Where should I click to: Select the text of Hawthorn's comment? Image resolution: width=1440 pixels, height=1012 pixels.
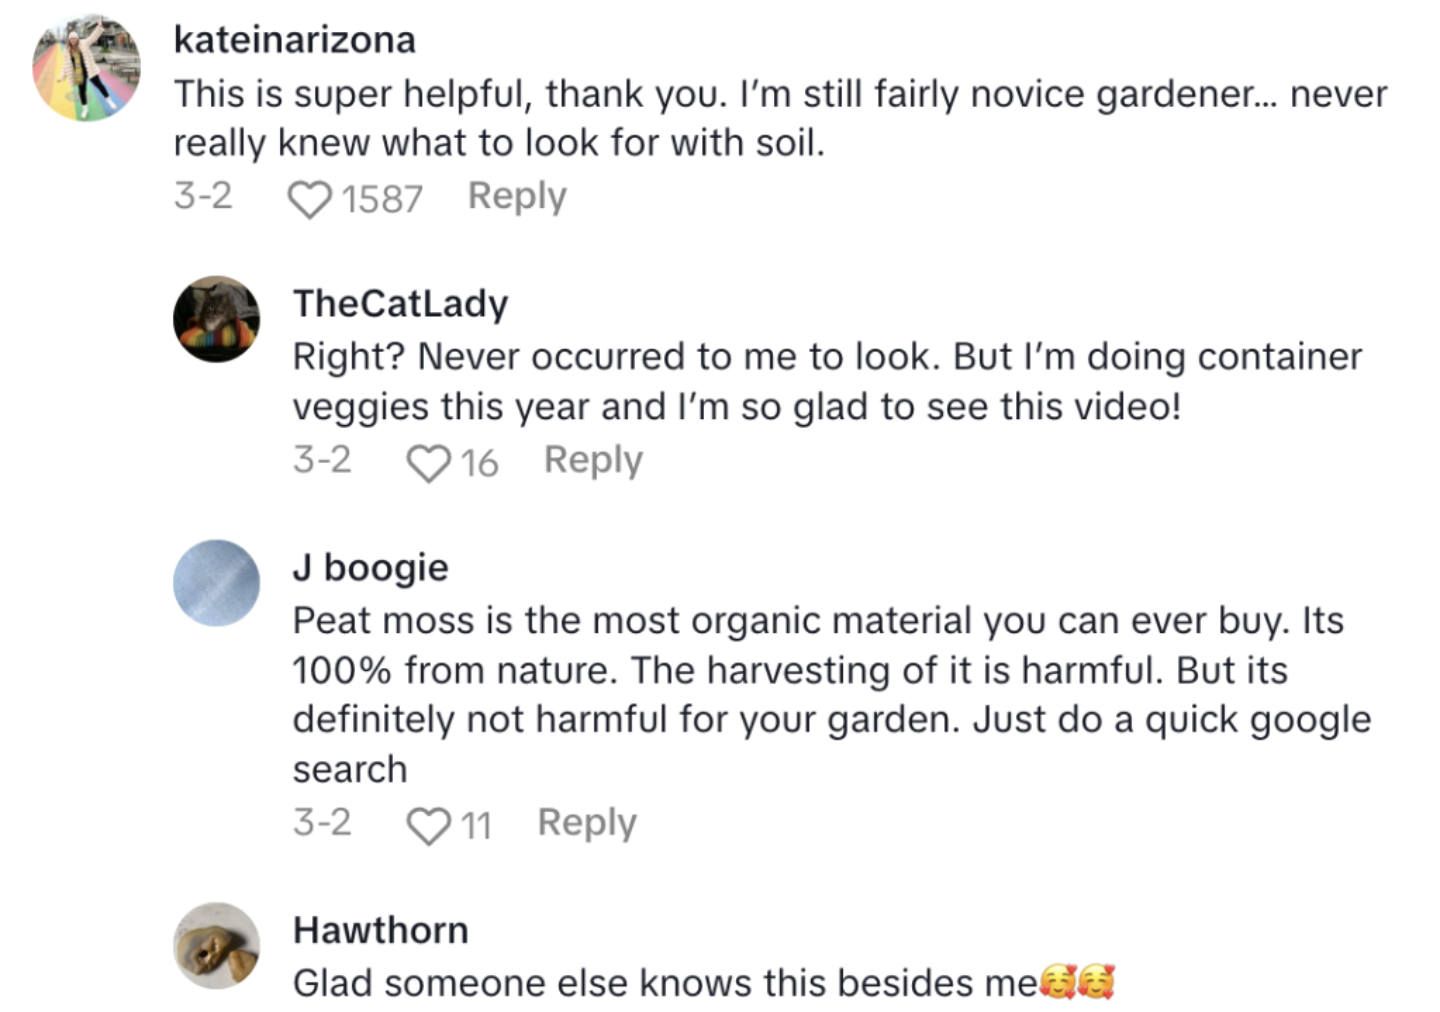(x=660, y=983)
